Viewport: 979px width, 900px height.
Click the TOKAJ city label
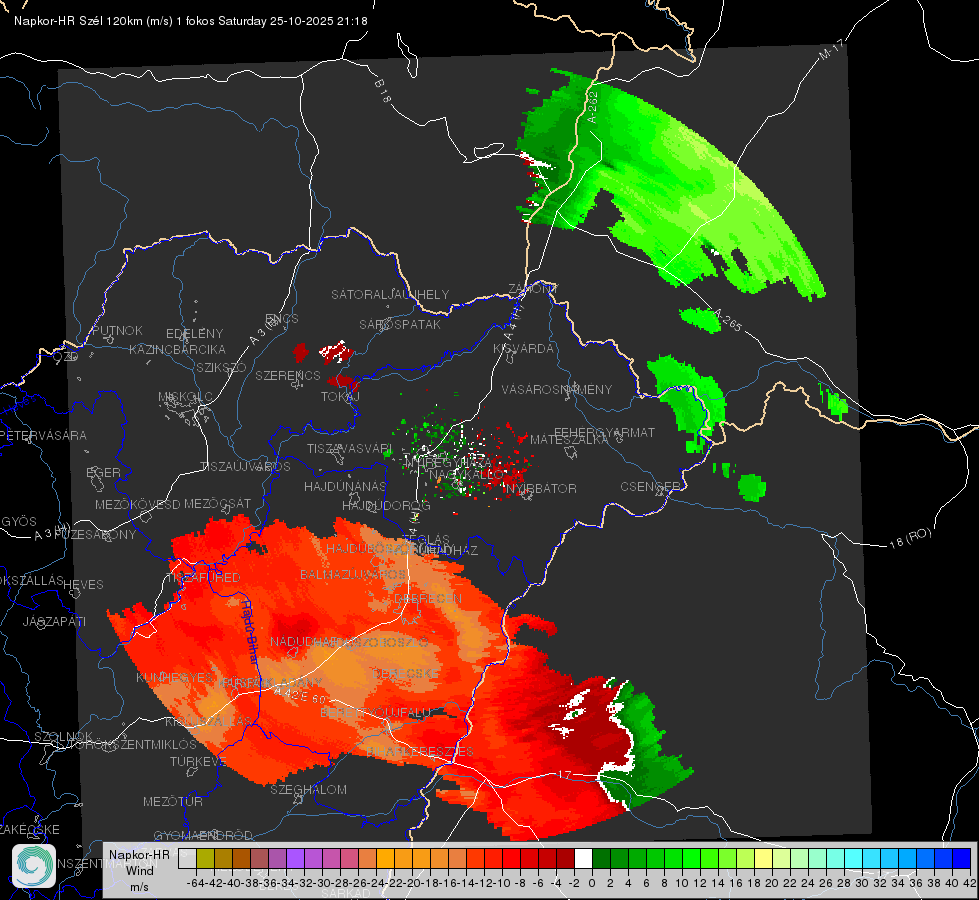(x=340, y=396)
